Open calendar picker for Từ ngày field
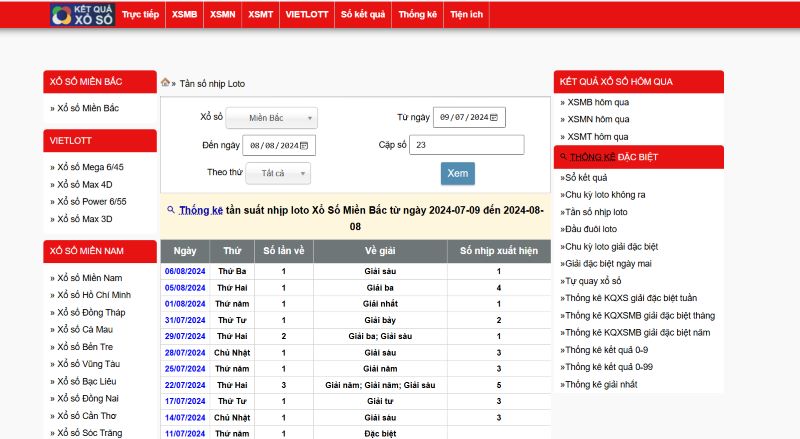The width and height of the screenshot is (800, 439). 494,118
